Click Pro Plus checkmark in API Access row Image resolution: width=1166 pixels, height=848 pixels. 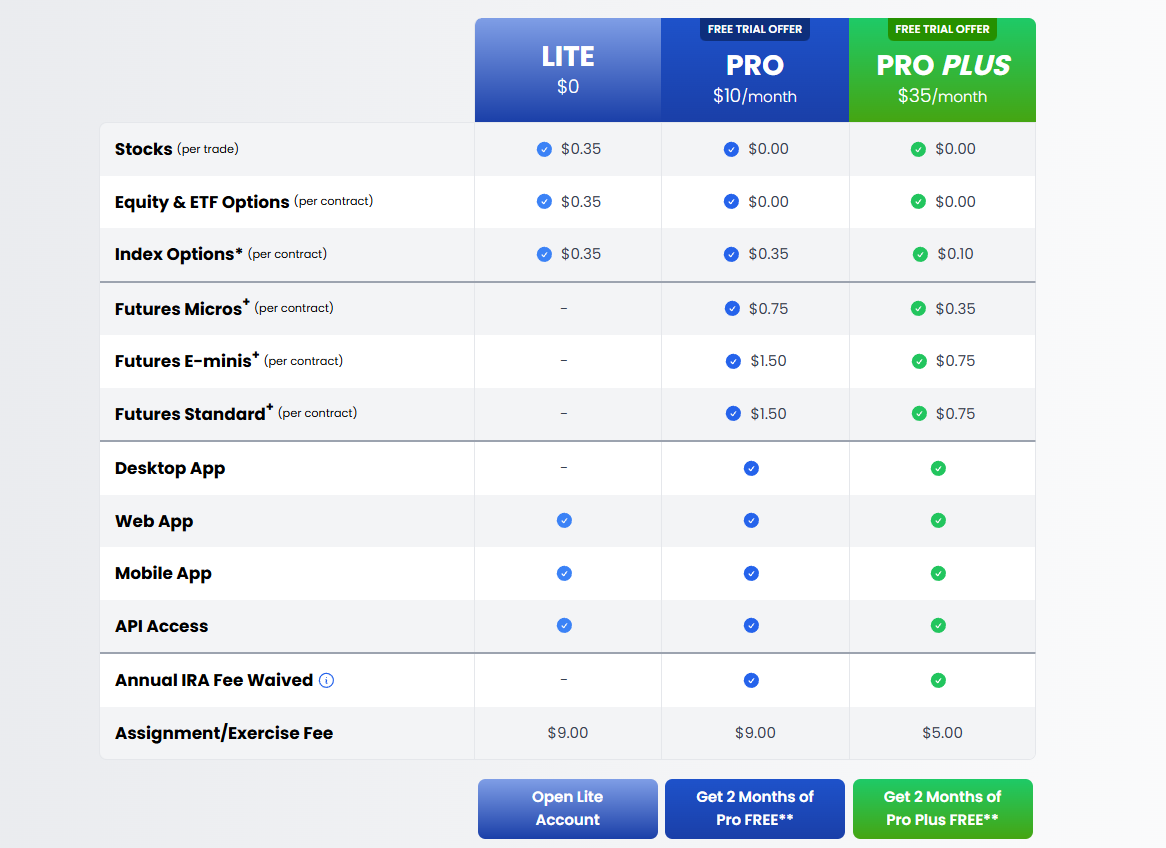coord(938,626)
